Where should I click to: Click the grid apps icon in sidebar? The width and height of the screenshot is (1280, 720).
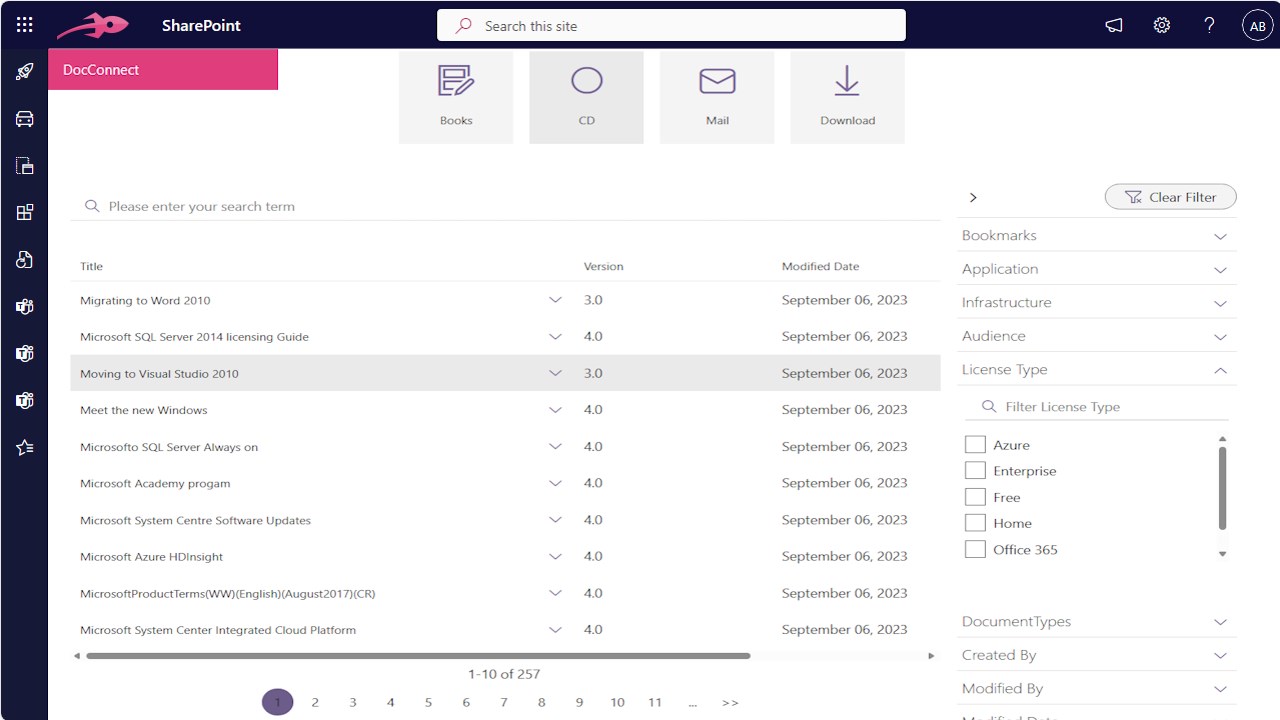[24, 212]
